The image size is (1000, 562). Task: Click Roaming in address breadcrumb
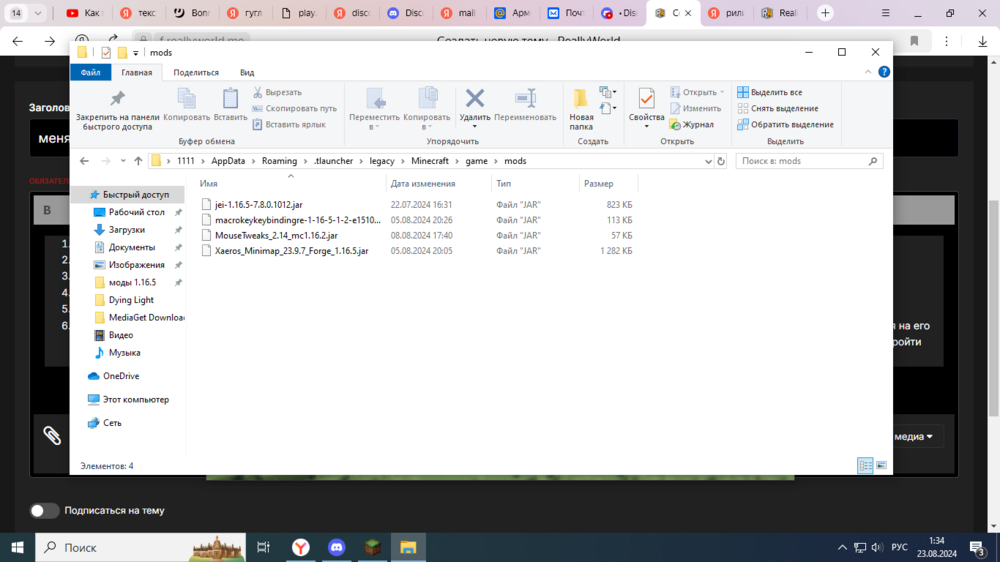click(x=279, y=161)
